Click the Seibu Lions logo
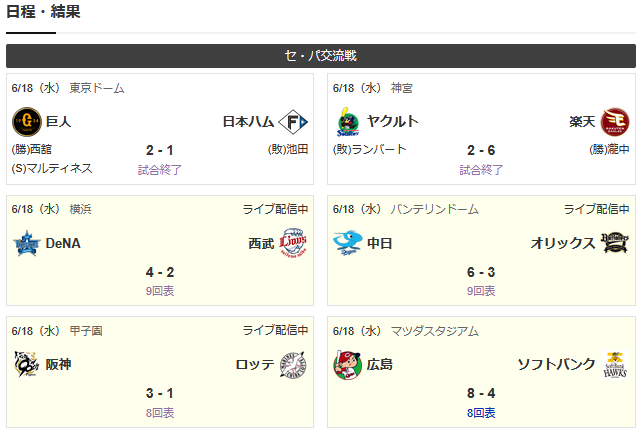Screen dimensions: 641x435 pos(293,242)
